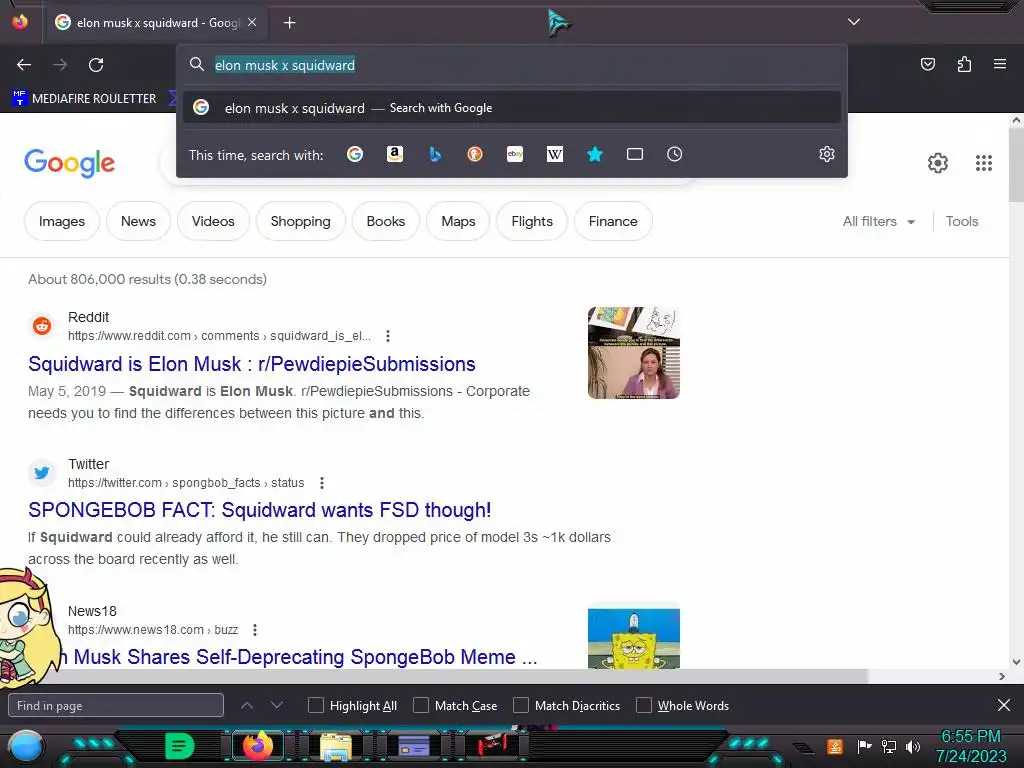
Task: Enable the Highlight All checkbox
Action: point(315,705)
